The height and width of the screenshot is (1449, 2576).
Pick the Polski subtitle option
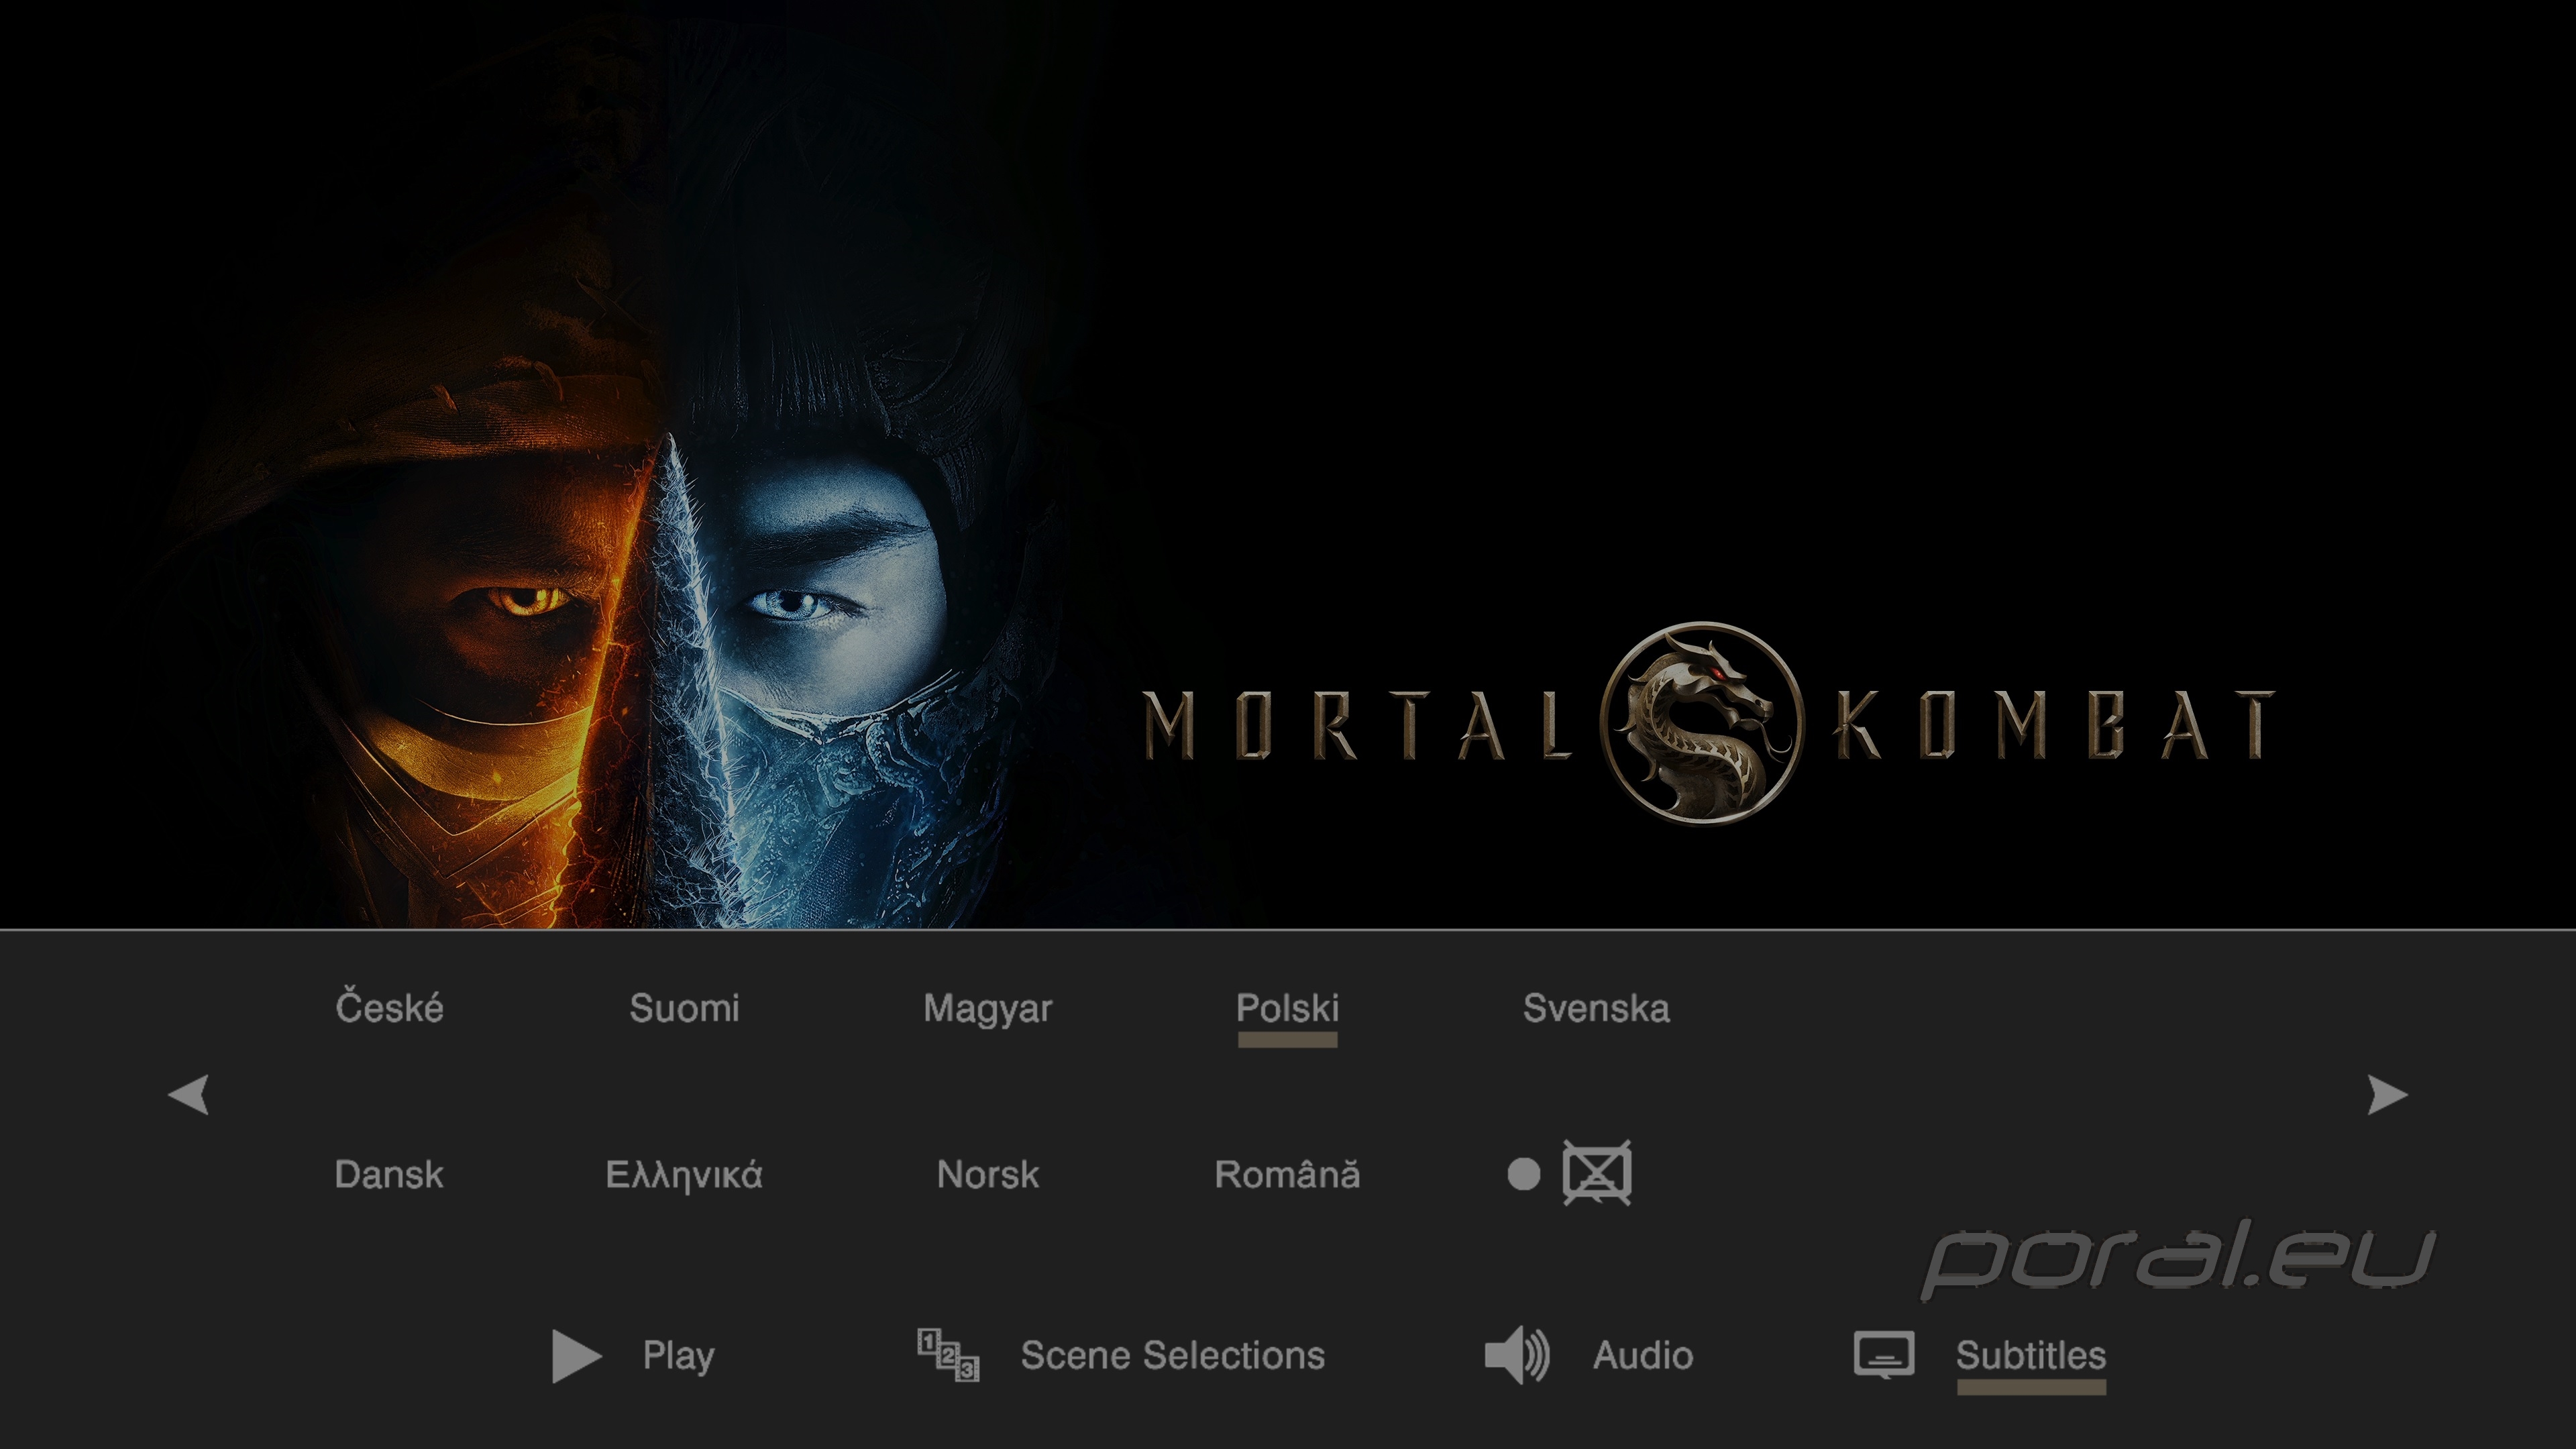pyautogui.click(x=1287, y=1008)
